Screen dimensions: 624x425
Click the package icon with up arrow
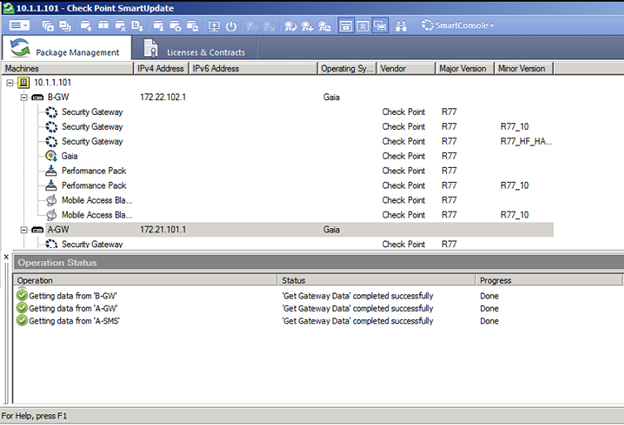(86, 26)
